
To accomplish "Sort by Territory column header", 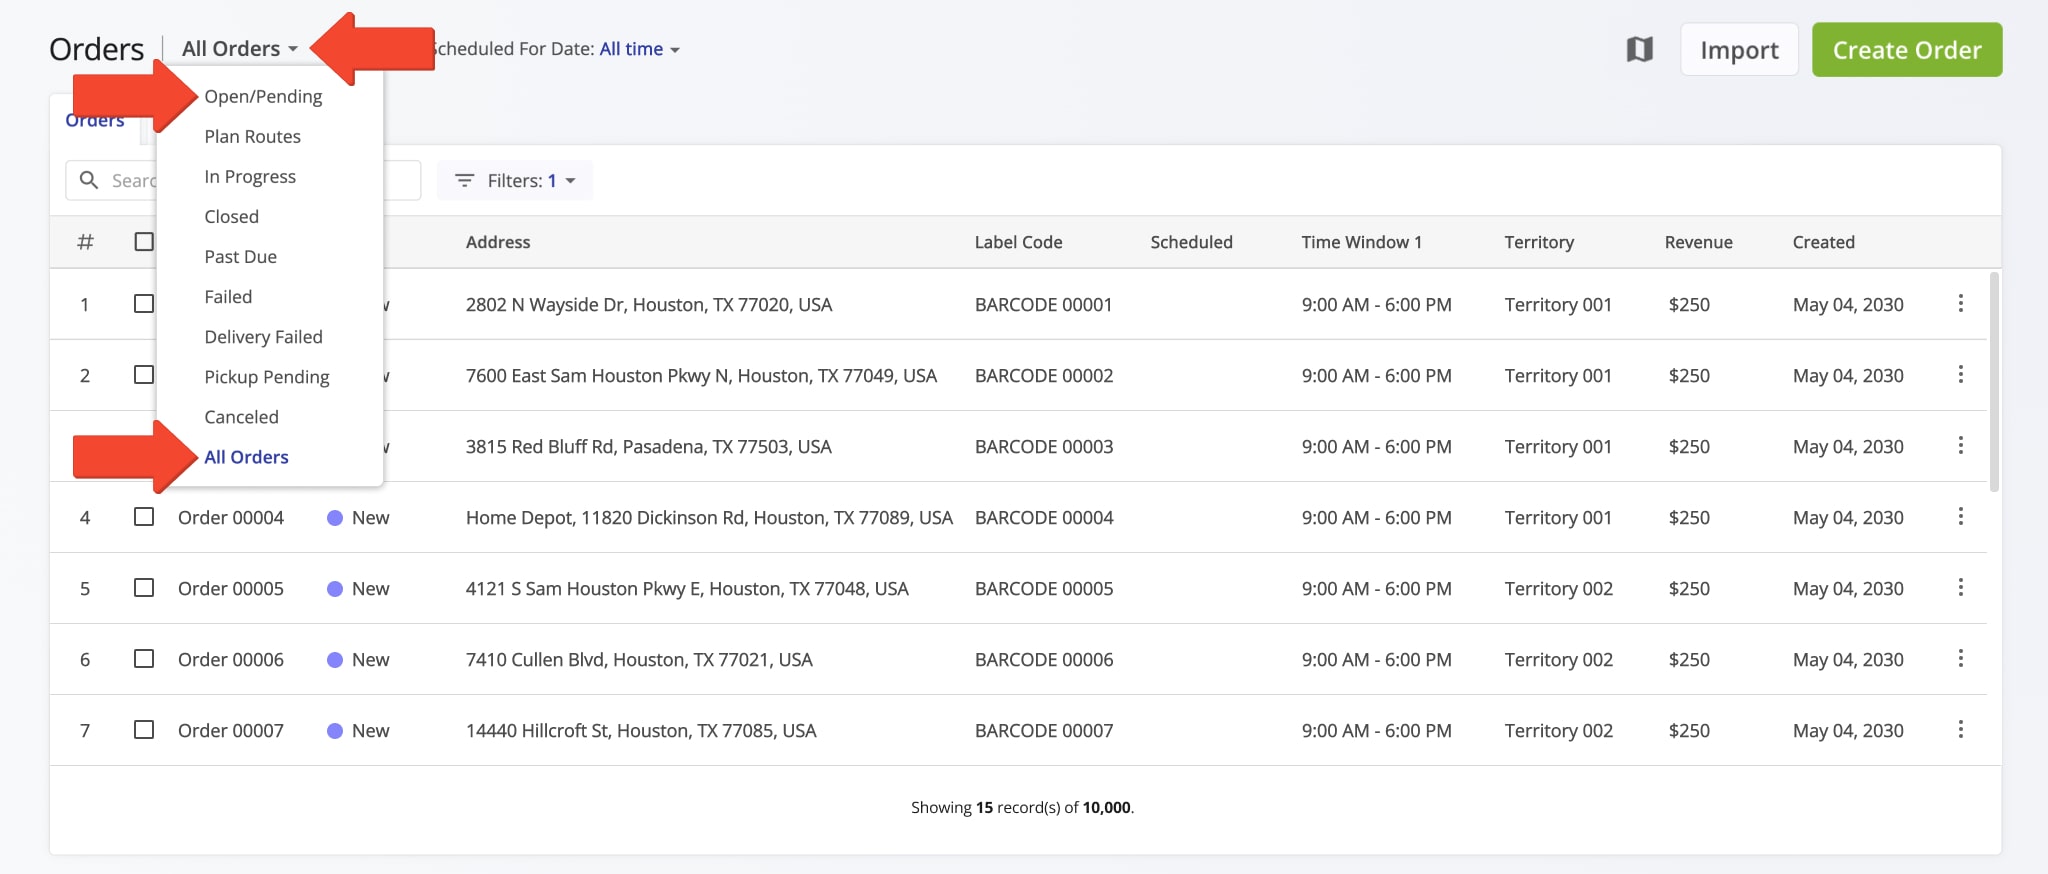I will coord(1539,242).
